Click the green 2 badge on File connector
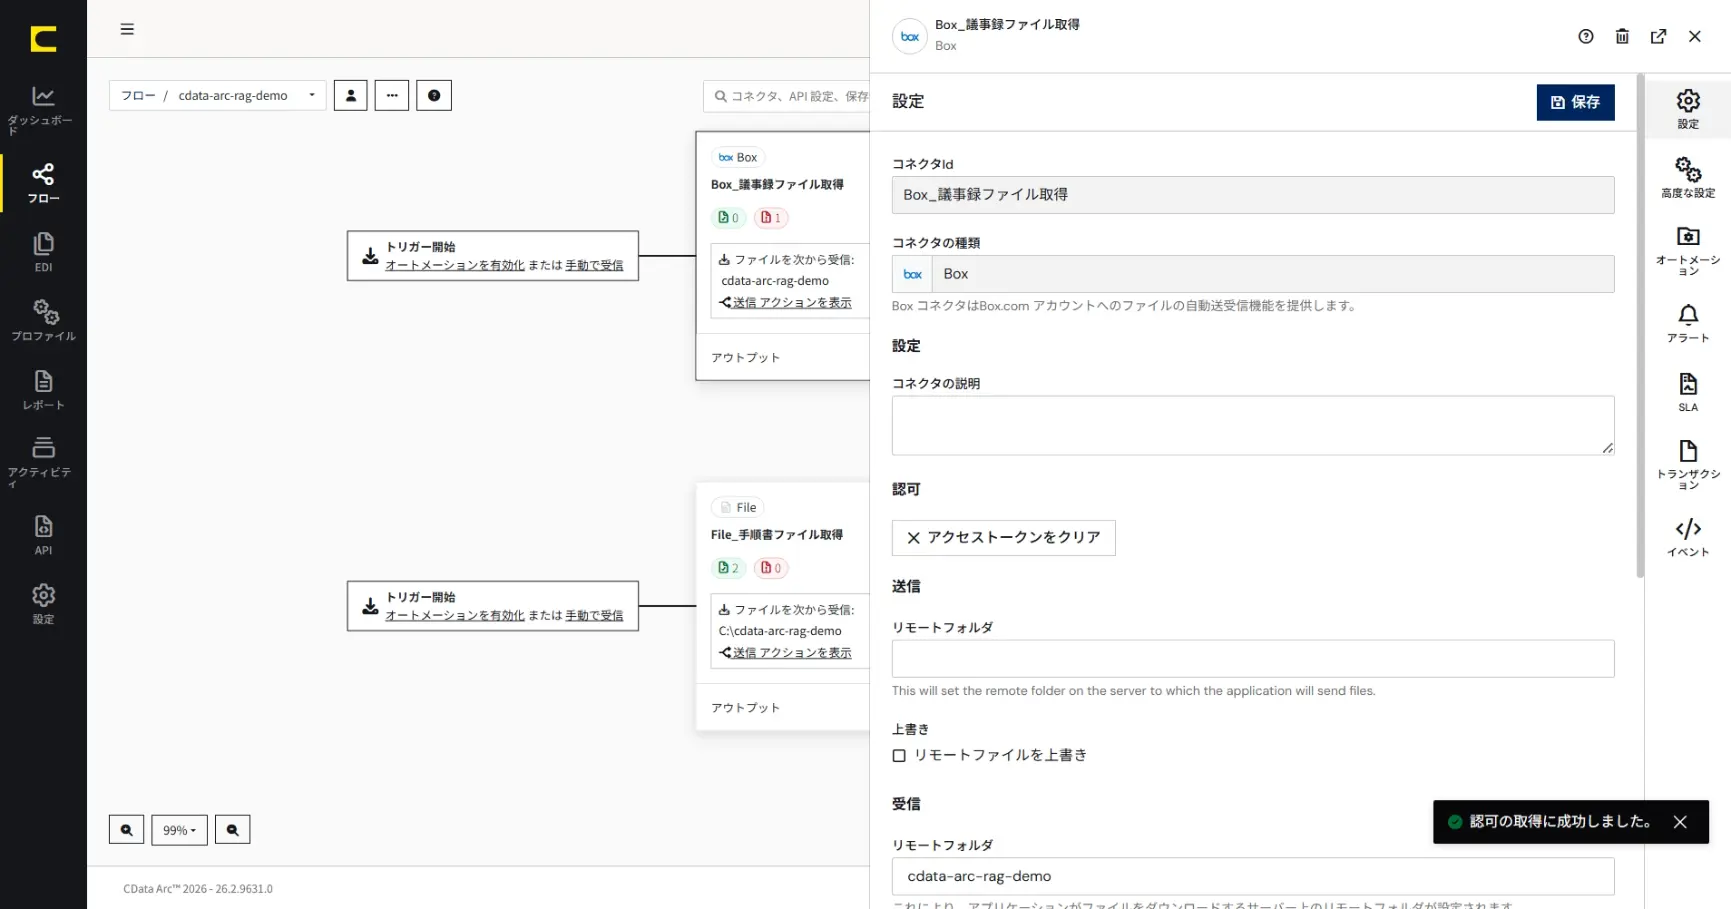This screenshot has height=909, width=1731. 729,568
